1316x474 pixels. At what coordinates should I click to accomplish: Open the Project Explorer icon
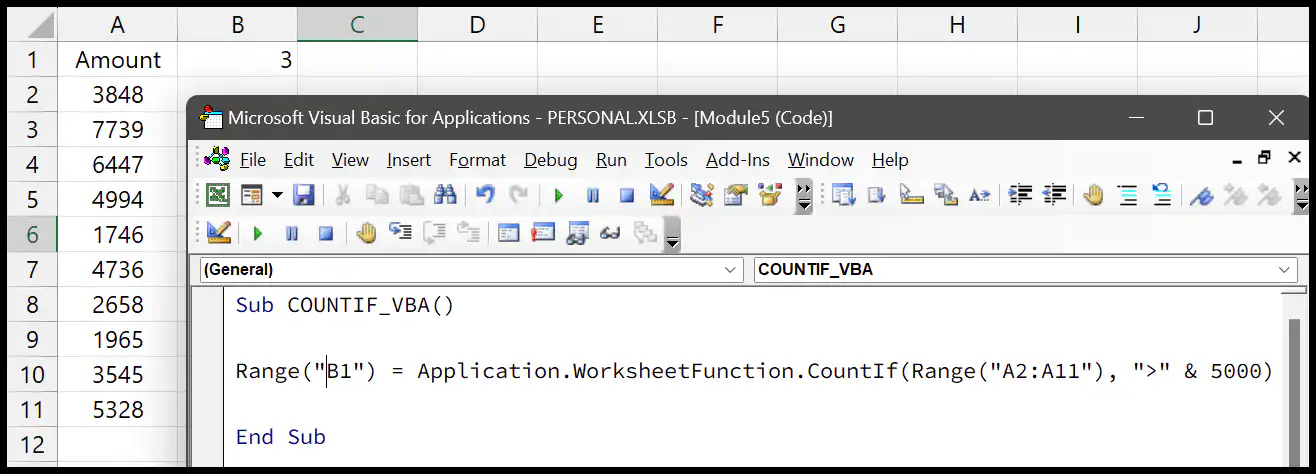702,196
